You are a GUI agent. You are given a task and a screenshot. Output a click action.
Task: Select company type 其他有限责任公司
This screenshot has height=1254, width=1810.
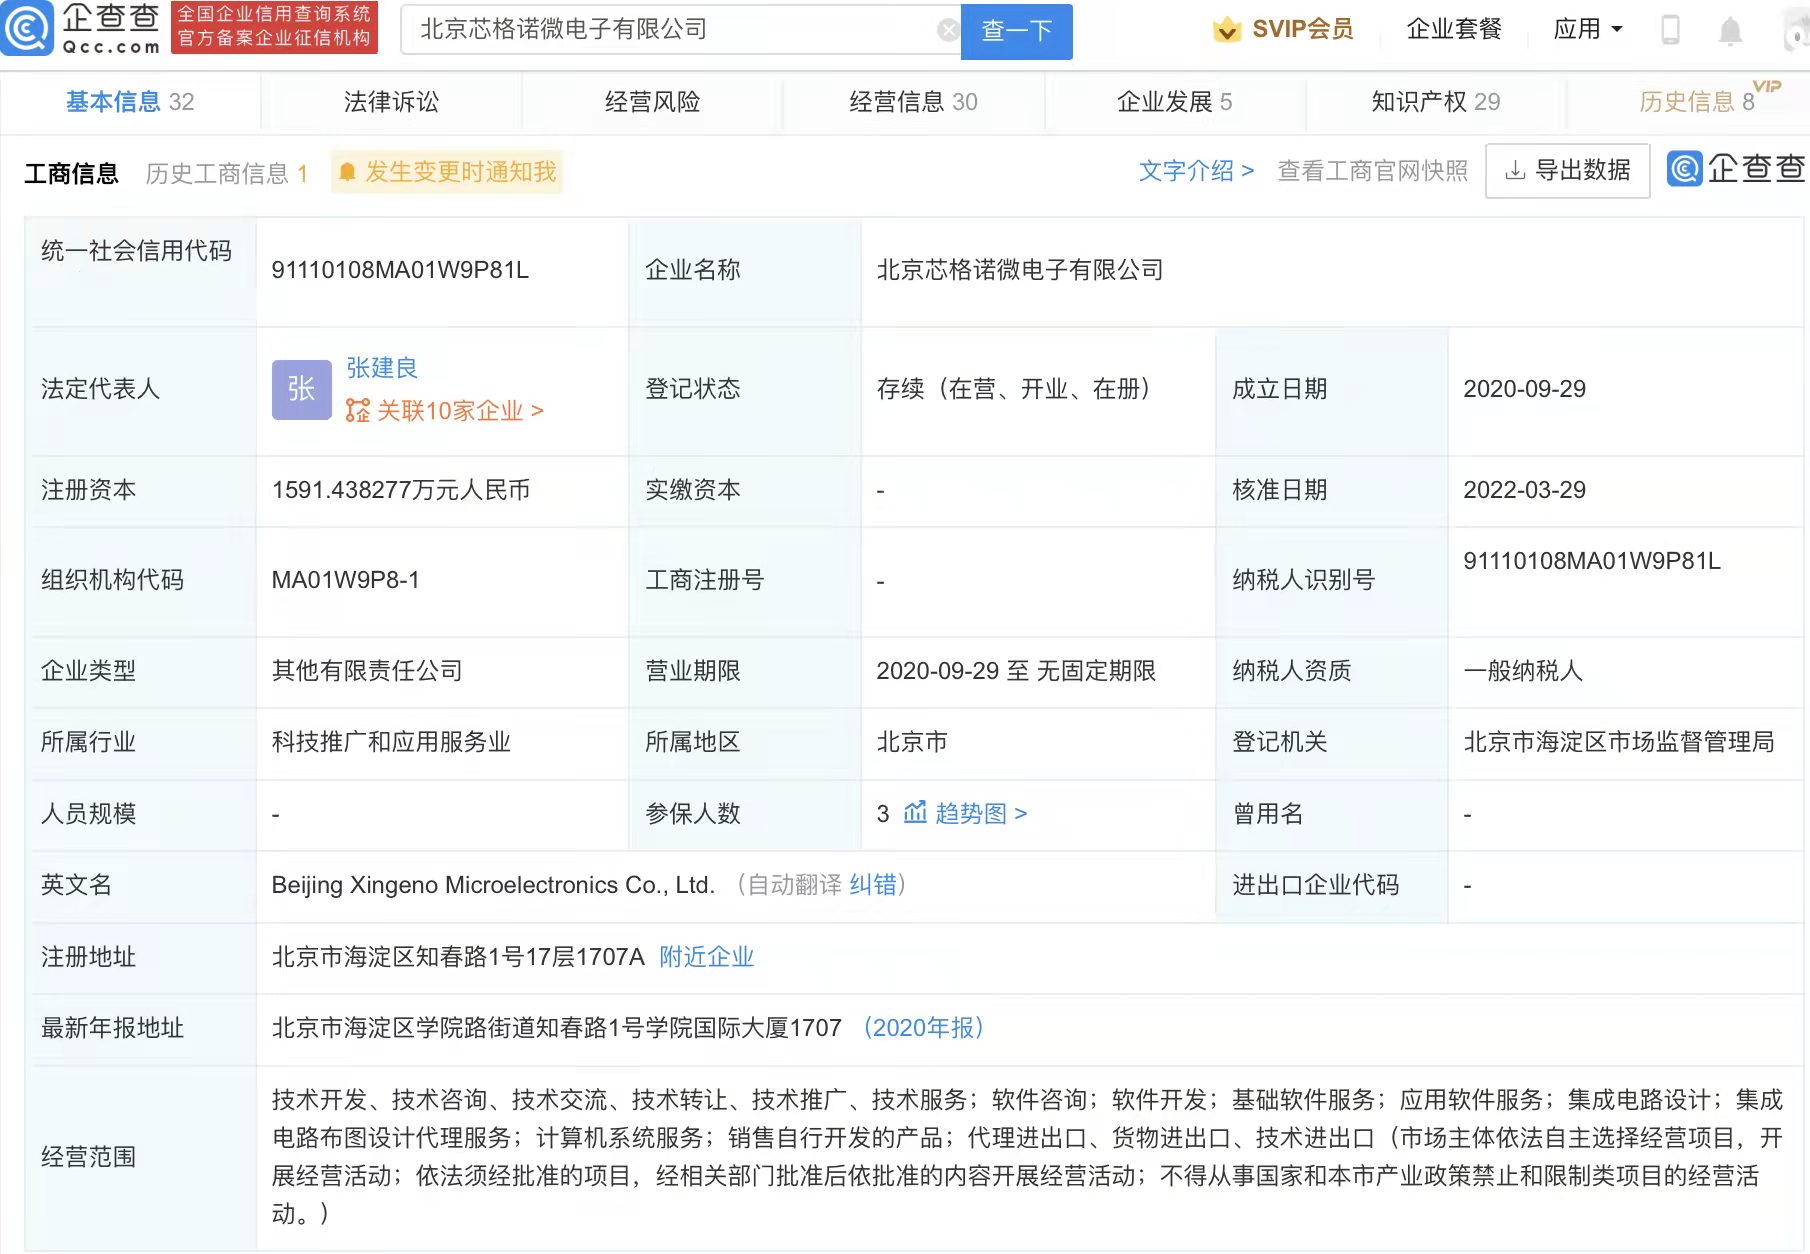(367, 670)
